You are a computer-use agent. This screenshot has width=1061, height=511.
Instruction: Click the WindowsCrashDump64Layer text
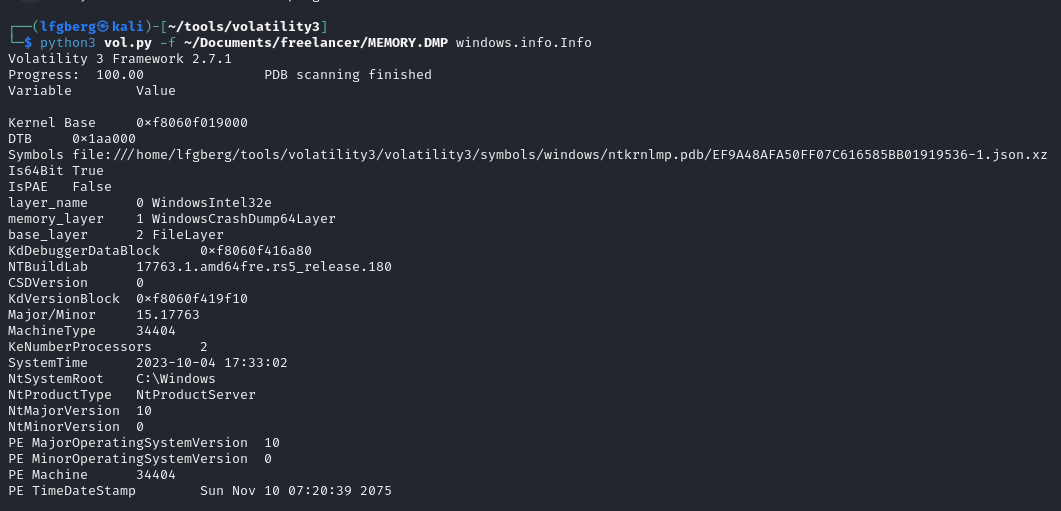244,219
